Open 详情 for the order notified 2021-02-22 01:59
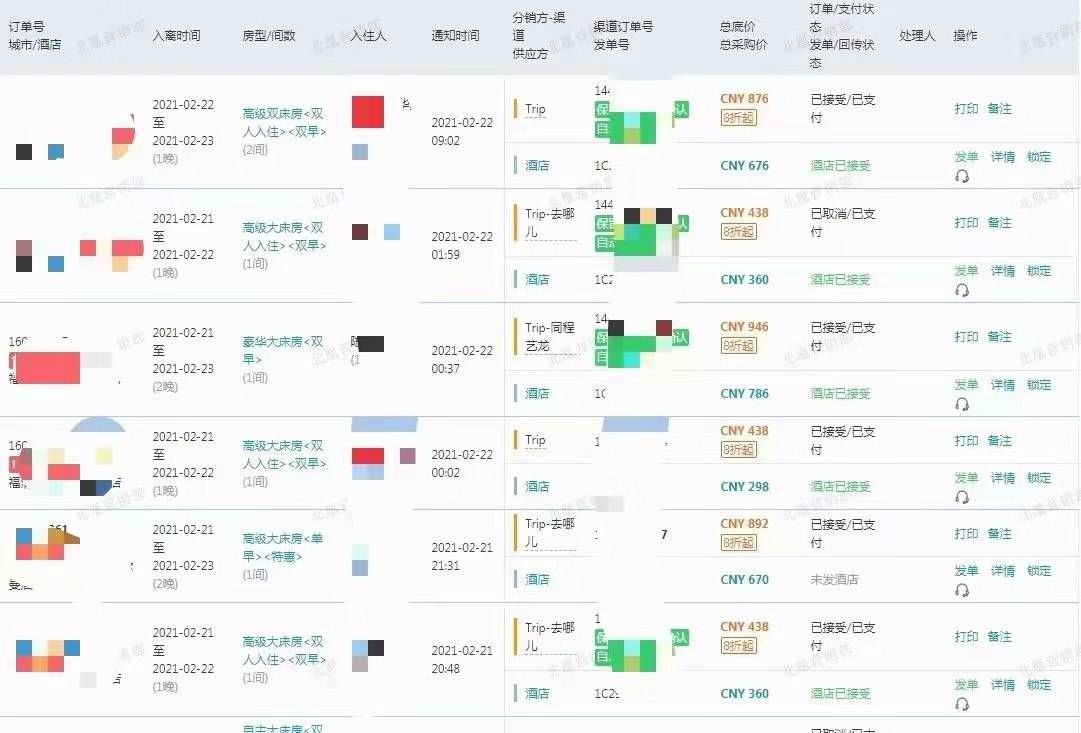1081x733 pixels. tap(1002, 271)
